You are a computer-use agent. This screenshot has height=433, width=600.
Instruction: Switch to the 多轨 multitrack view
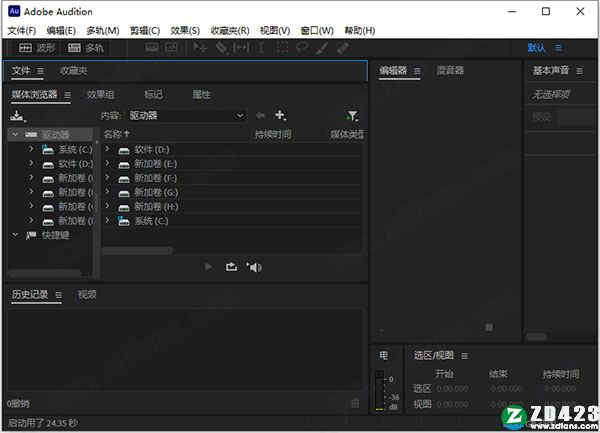click(85, 48)
